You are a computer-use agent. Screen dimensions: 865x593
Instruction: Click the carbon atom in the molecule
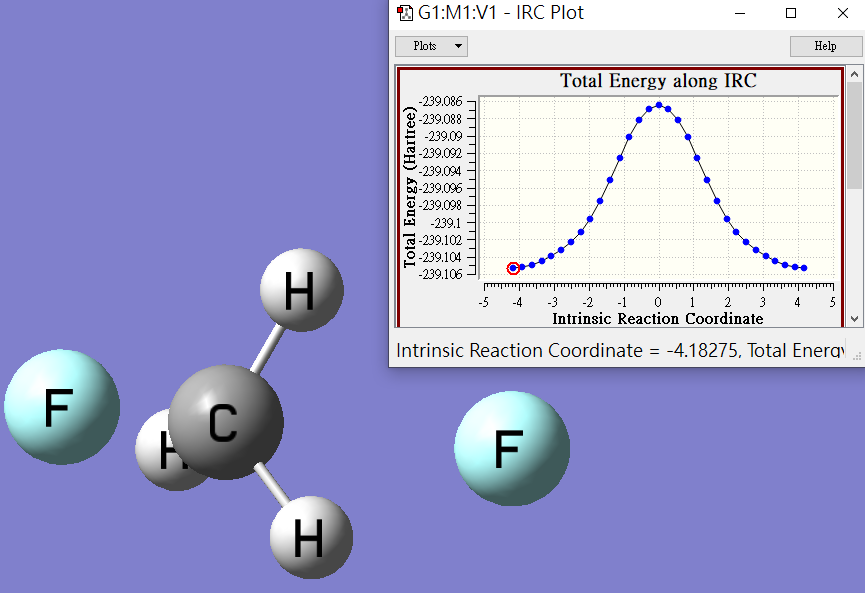tap(226, 422)
